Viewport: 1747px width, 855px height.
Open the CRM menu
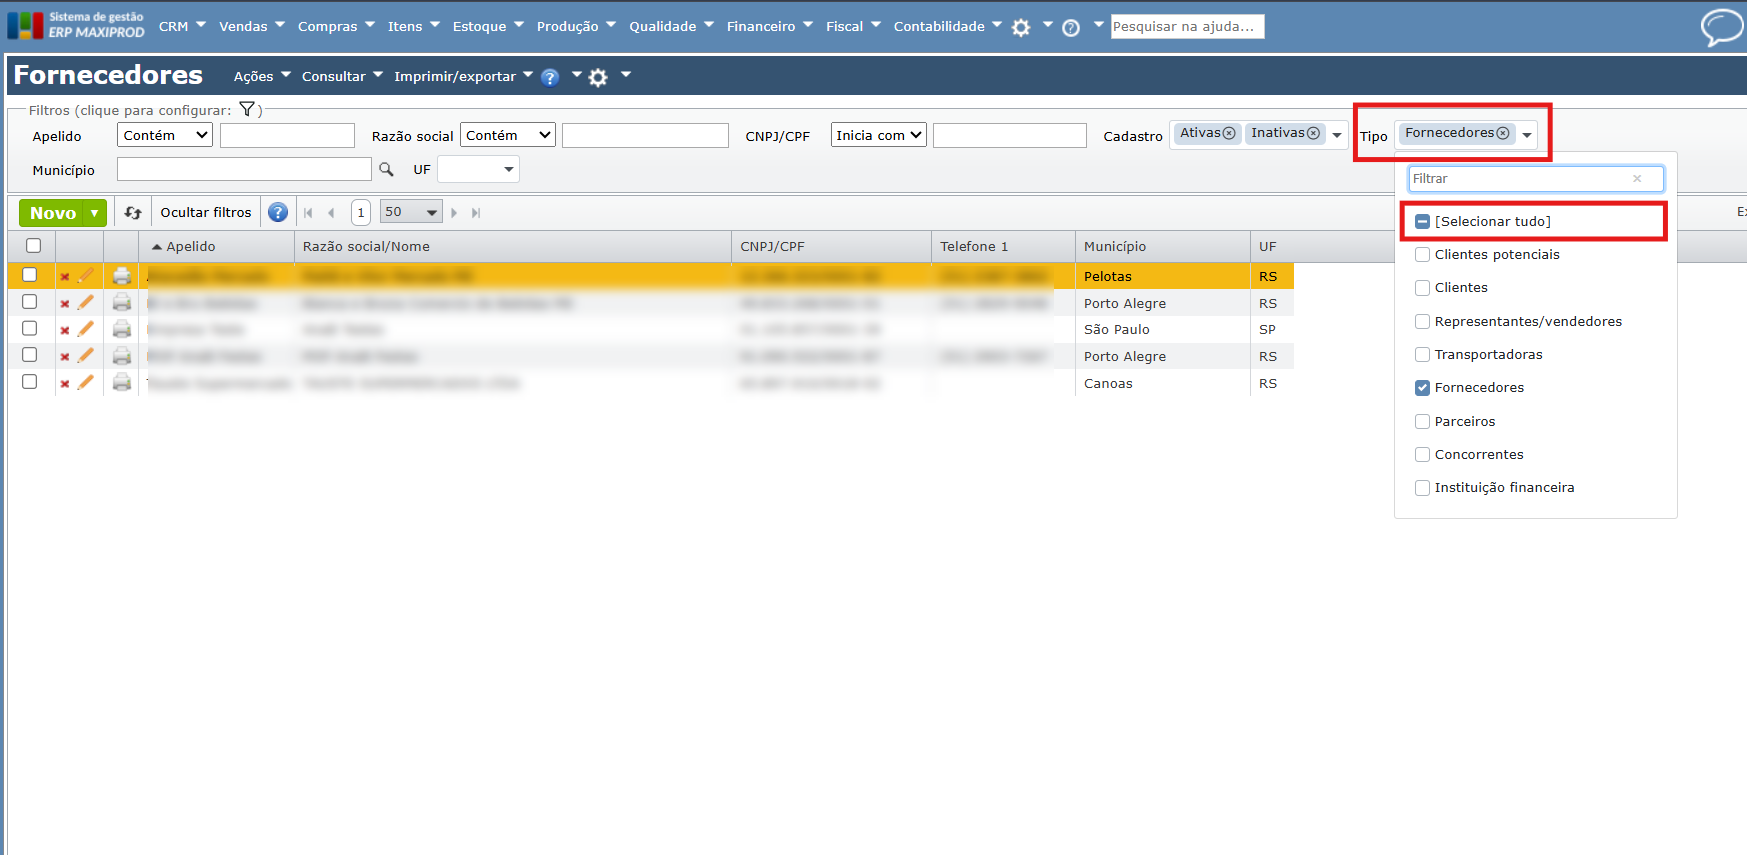[x=182, y=26]
